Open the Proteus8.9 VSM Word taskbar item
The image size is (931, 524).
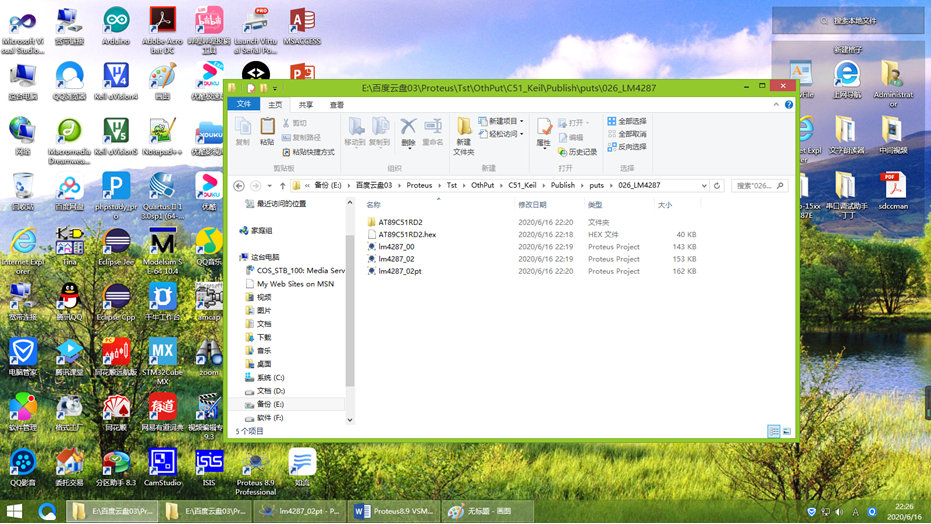pyautogui.click(x=394, y=511)
